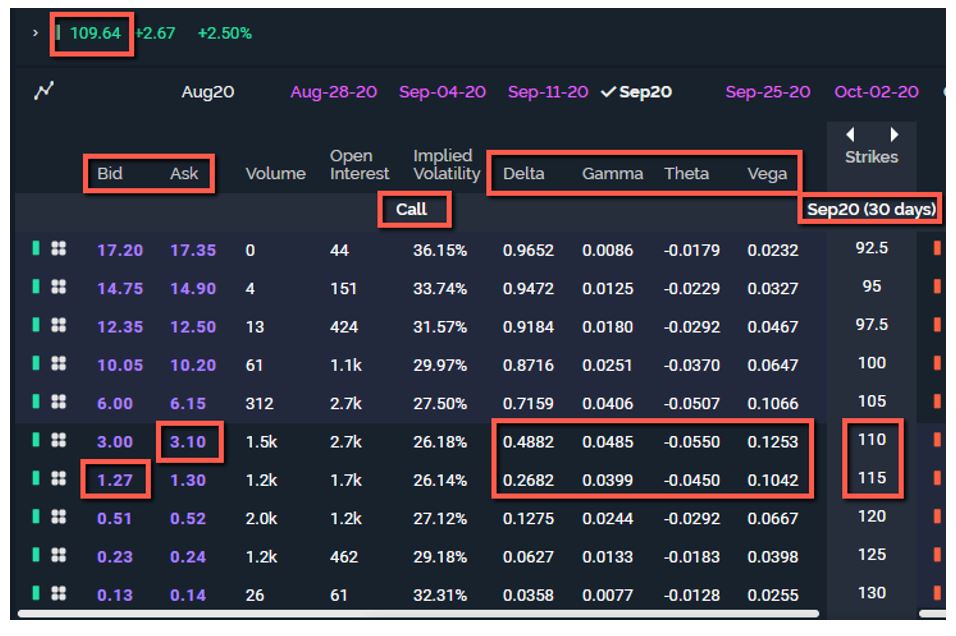Sort by the Open Interest column header
The width and height of the screenshot is (956, 636).
(x=359, y=165)
